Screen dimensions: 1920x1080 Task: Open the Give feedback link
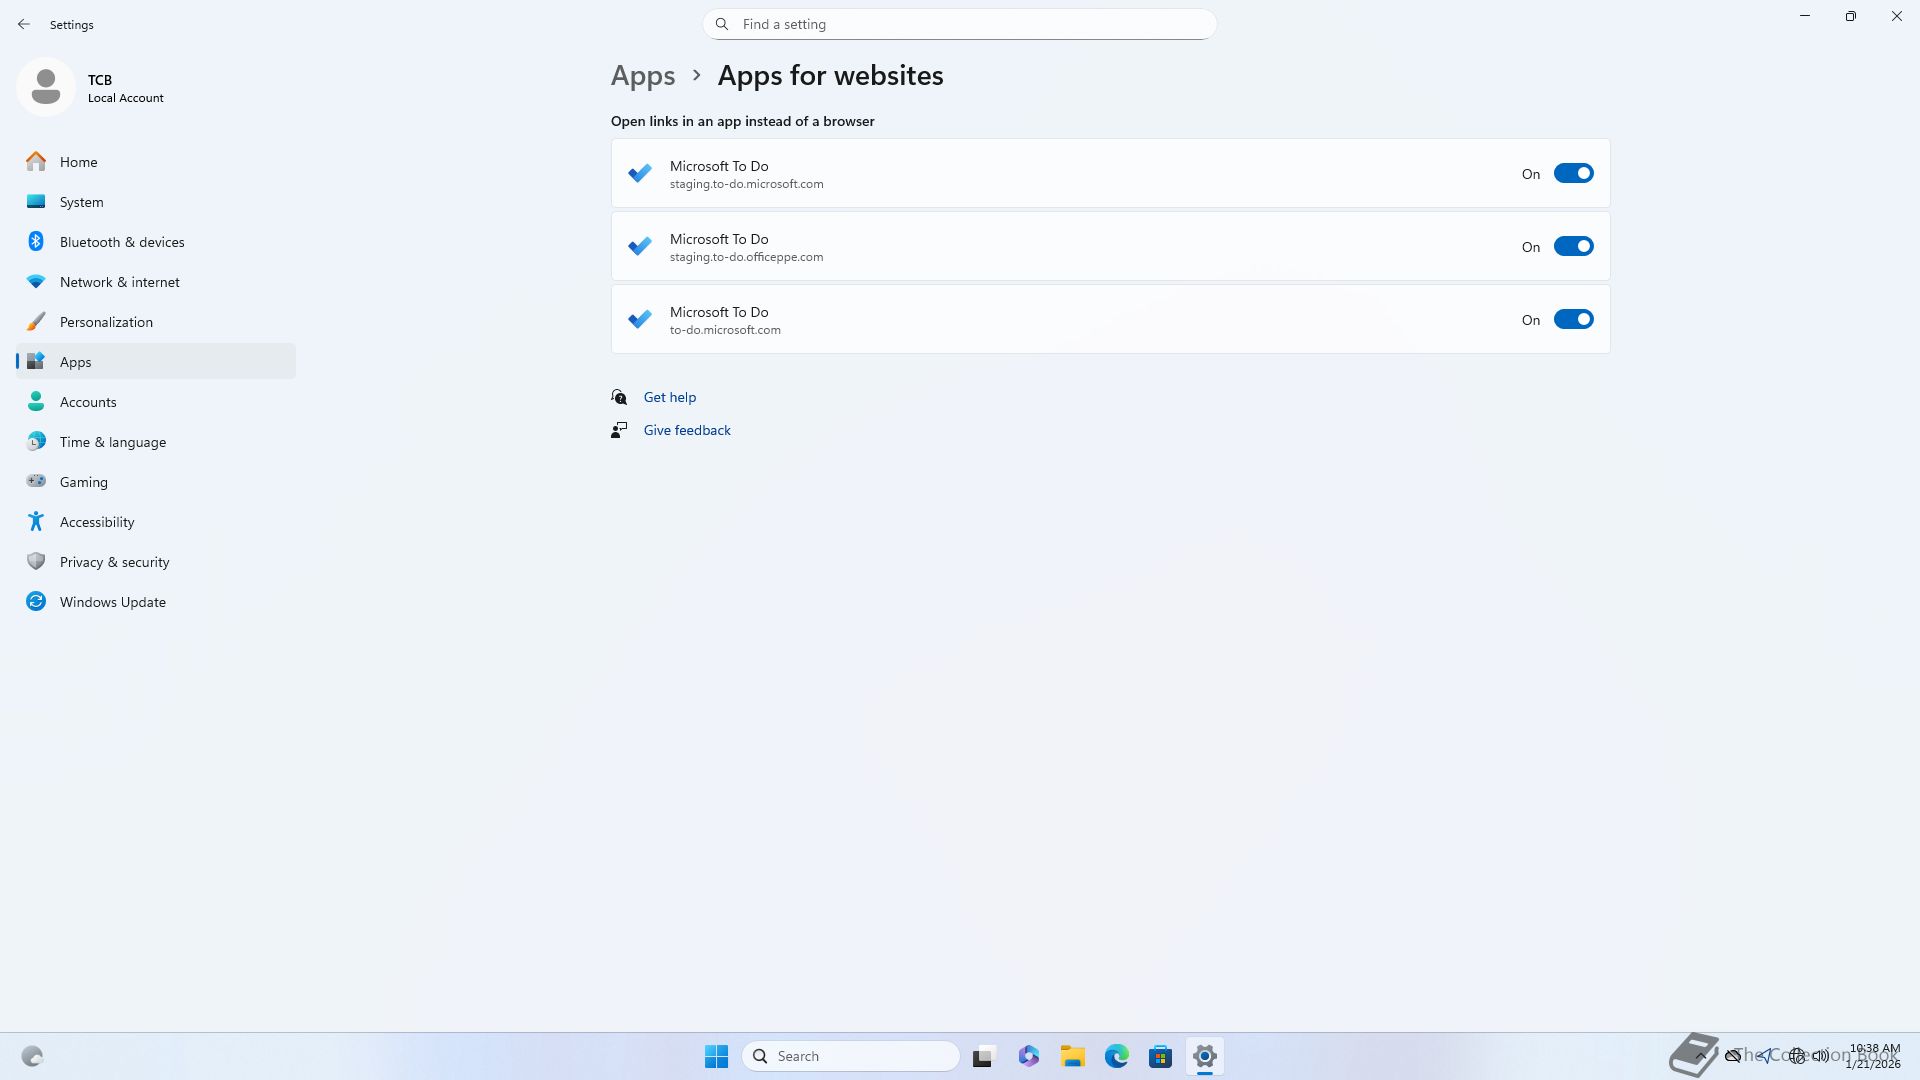point(686,430)
